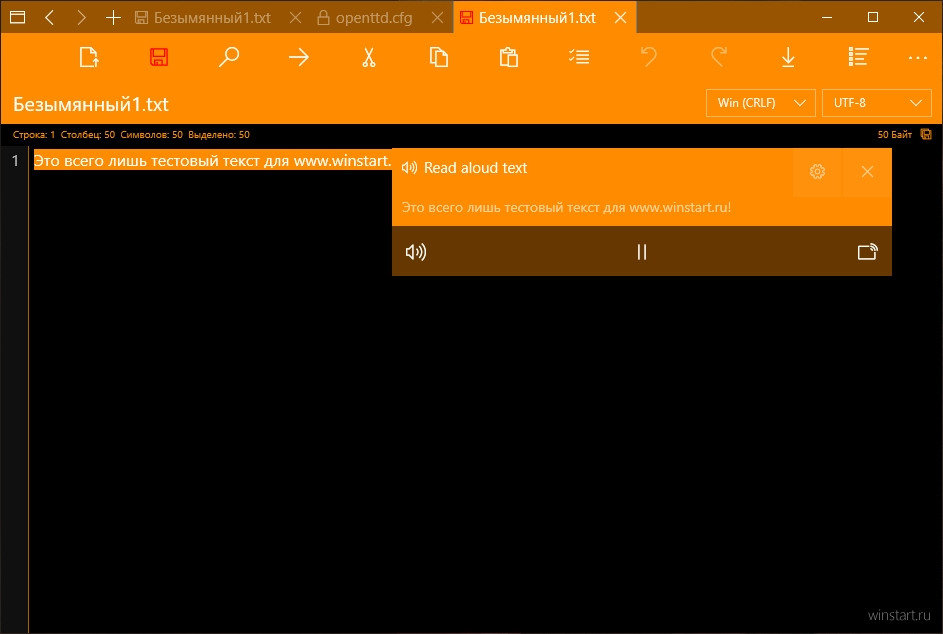Click the highlighted text on line 1

click(x=213, y=161)
